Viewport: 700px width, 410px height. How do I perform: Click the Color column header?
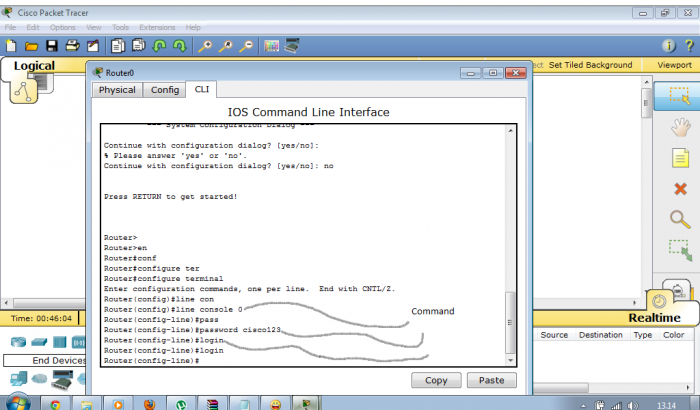(x=673, y=335)
